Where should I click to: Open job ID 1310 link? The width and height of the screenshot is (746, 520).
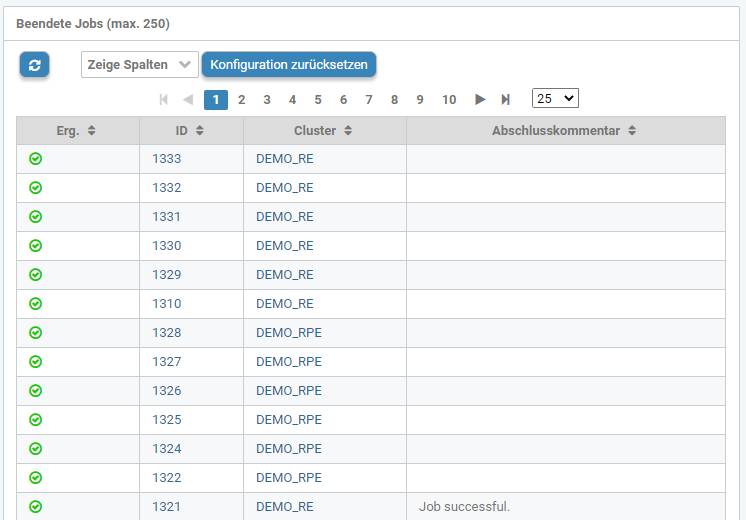tap(166, 304)
